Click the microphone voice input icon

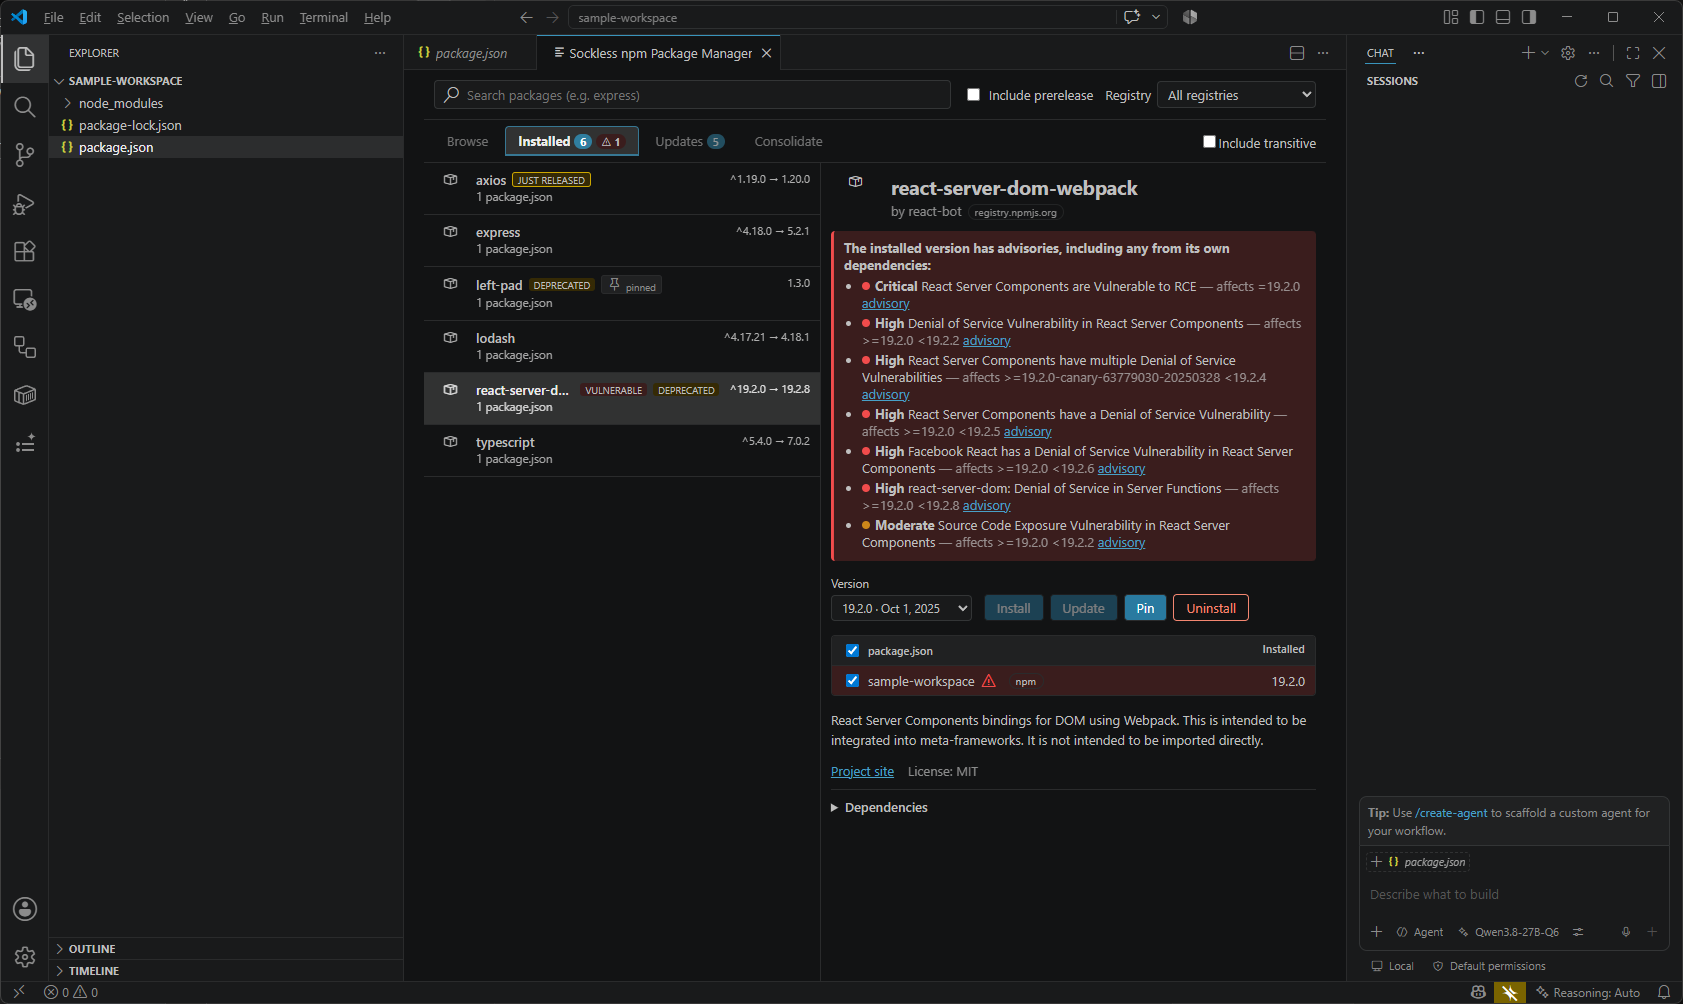click(1626, 932)
